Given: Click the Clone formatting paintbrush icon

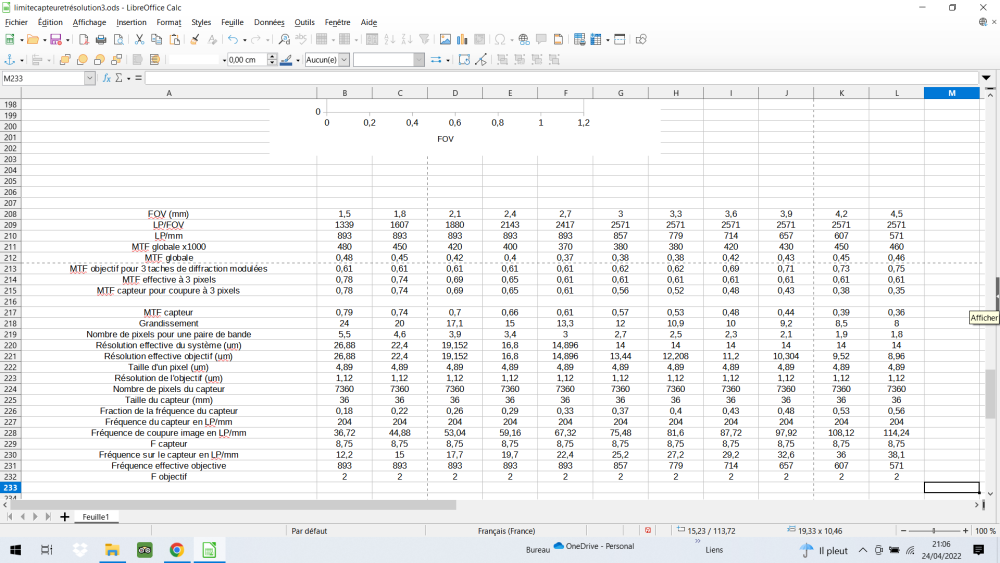Looking at the screenshot, I should click(195, 40).
